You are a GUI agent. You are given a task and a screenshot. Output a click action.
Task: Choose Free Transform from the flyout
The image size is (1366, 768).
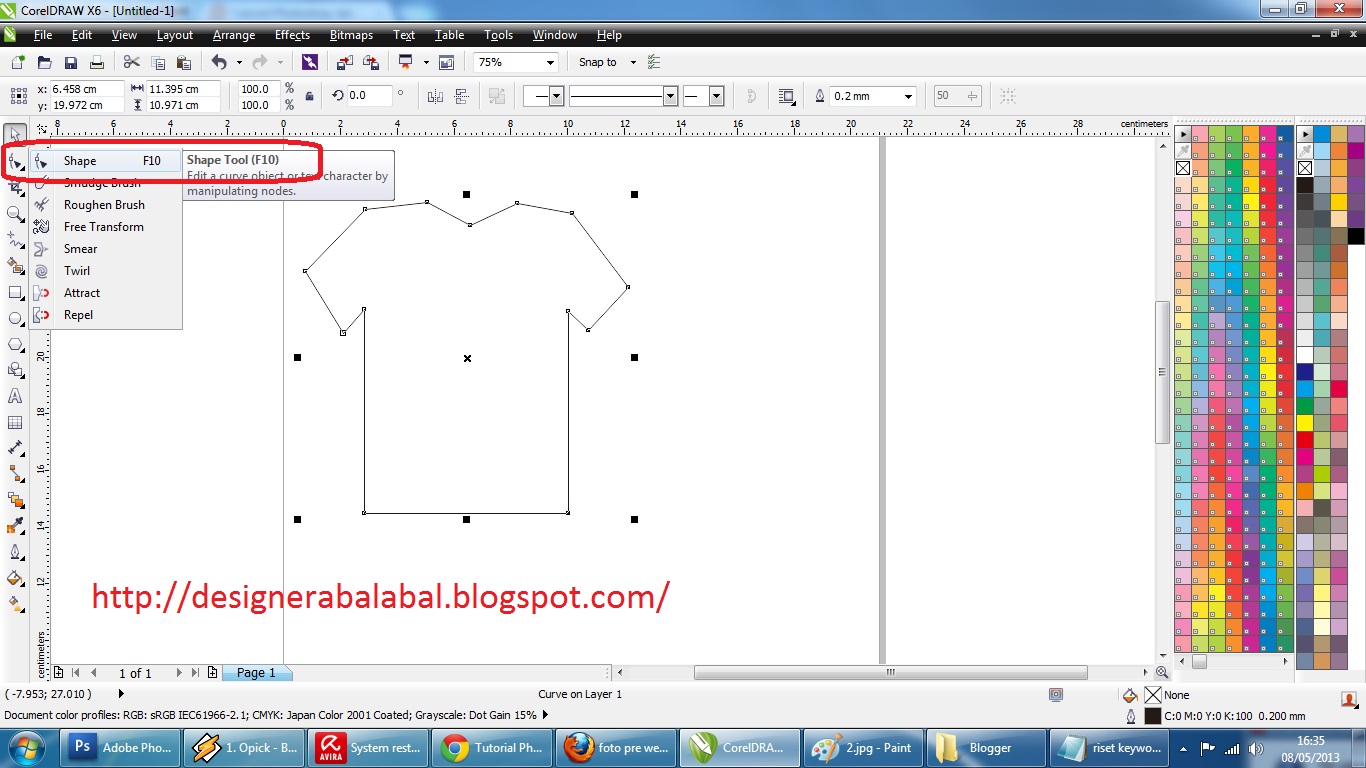(105, 227)
